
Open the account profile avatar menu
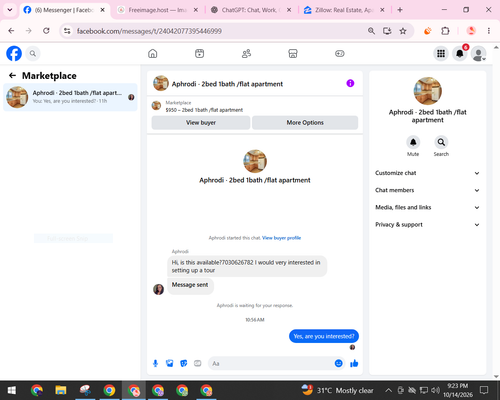478,53
